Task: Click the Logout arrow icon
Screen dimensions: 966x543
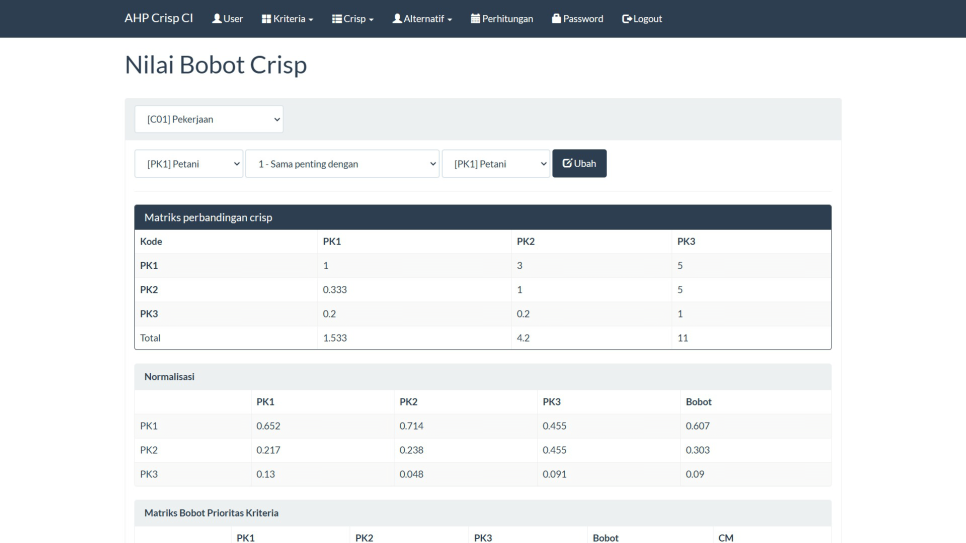Action: 627,19
